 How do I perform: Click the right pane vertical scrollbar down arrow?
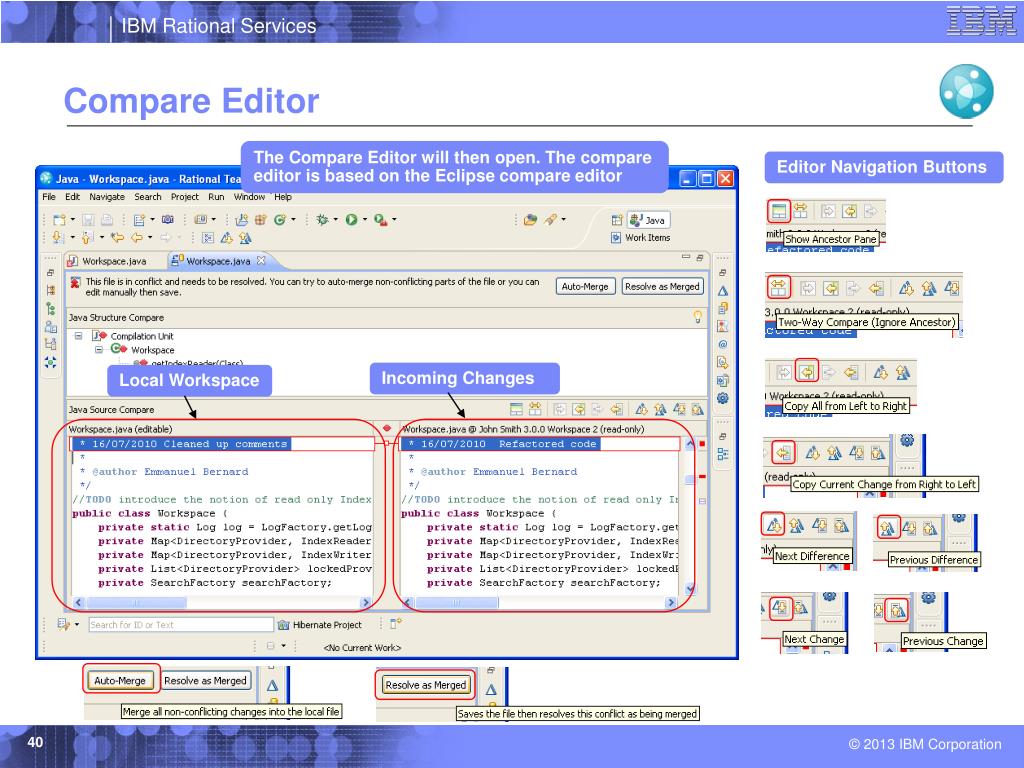tap(690, 588)
